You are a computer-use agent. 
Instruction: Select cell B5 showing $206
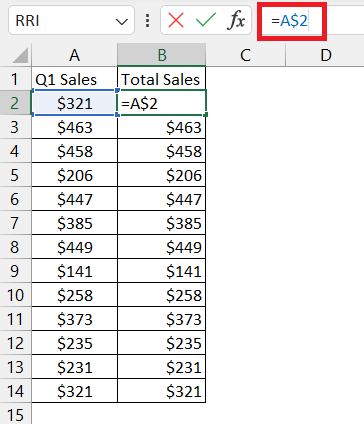click(162, 175)
